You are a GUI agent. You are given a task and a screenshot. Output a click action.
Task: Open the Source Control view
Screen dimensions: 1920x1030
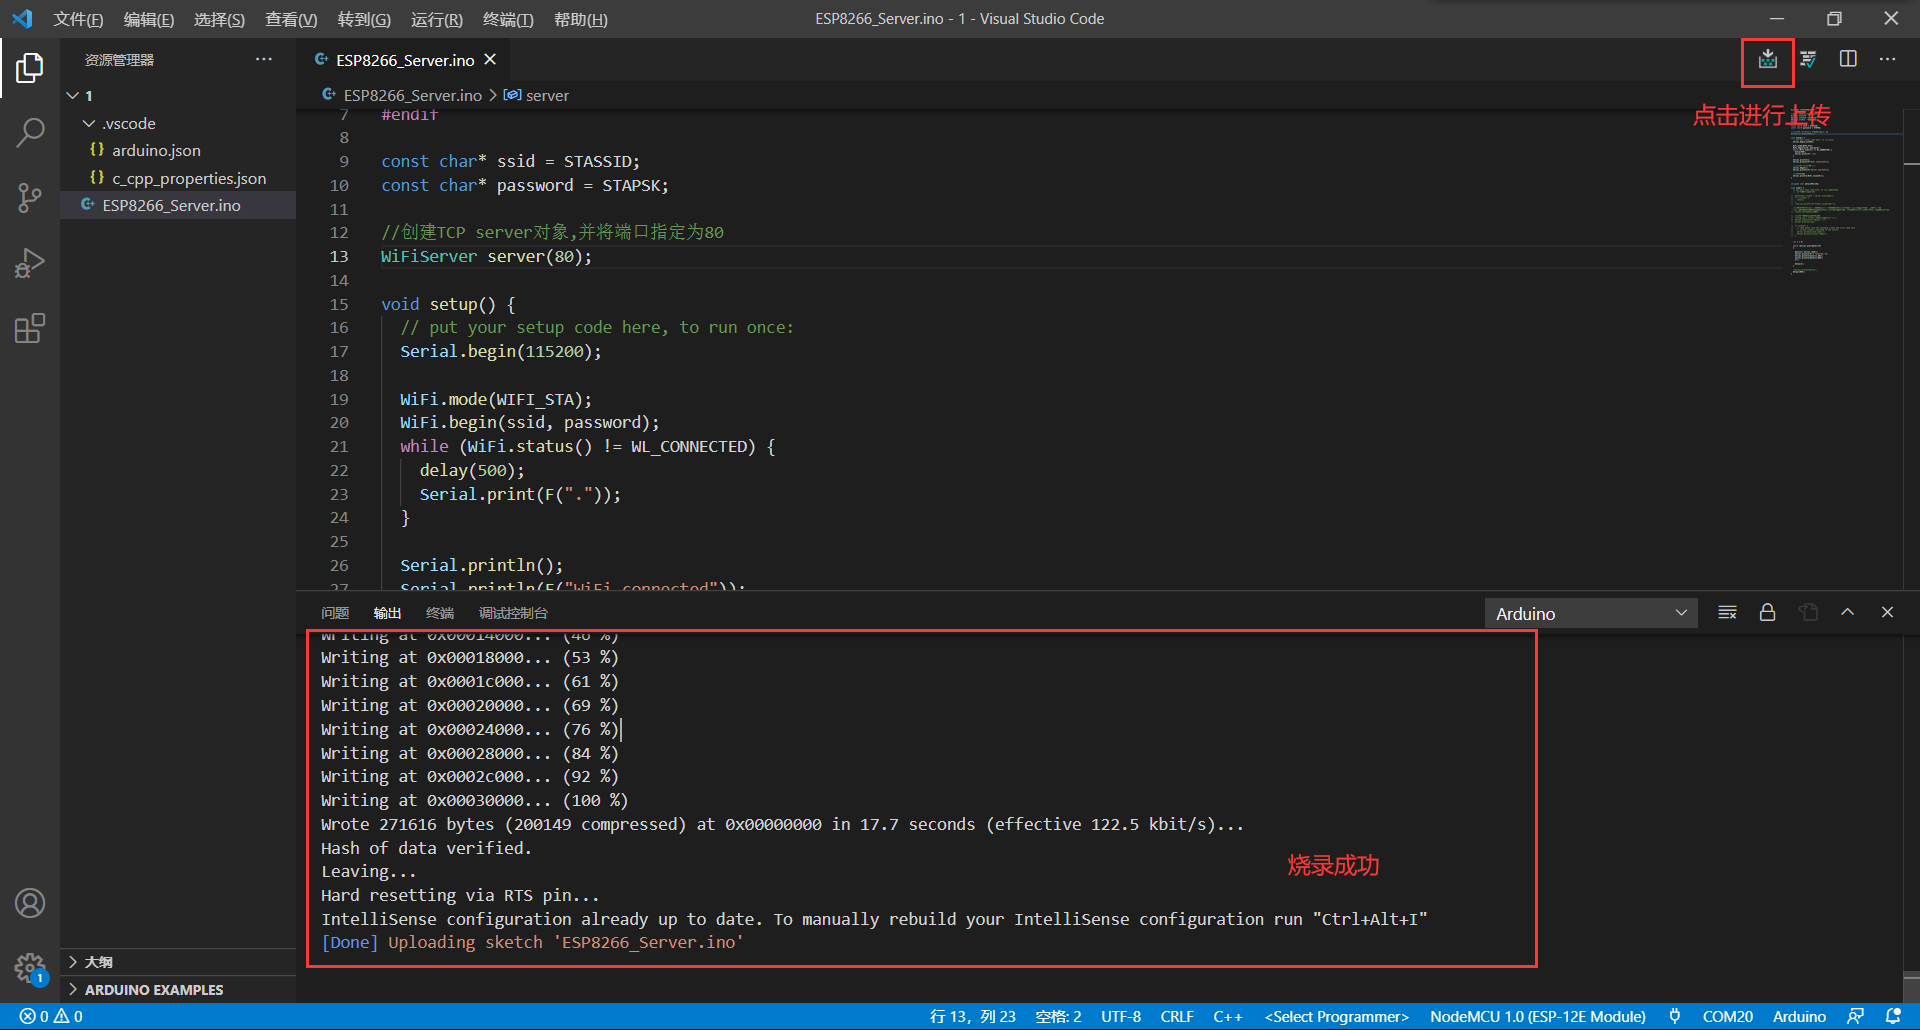pyautogui.click(x=30, y=197)
